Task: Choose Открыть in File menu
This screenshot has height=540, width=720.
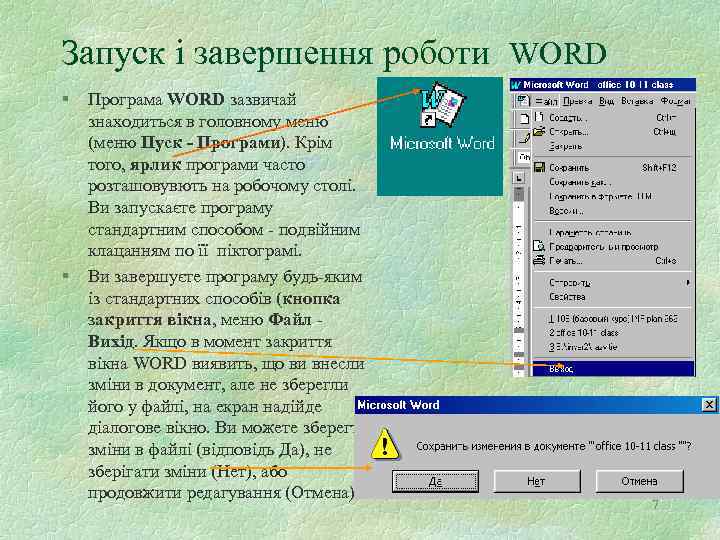Action: (x=612, y=132)
